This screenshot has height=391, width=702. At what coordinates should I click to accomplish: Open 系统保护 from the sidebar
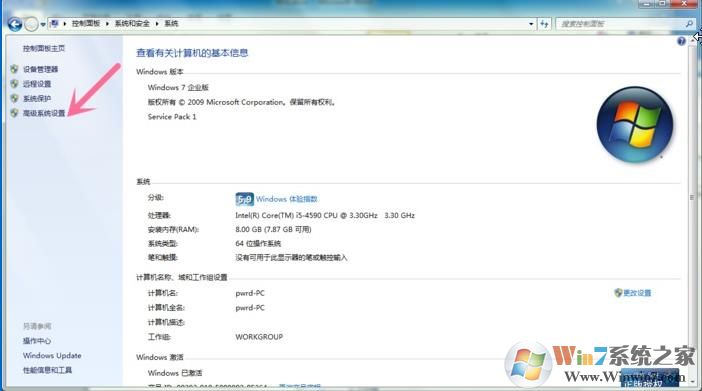point(37,99)
